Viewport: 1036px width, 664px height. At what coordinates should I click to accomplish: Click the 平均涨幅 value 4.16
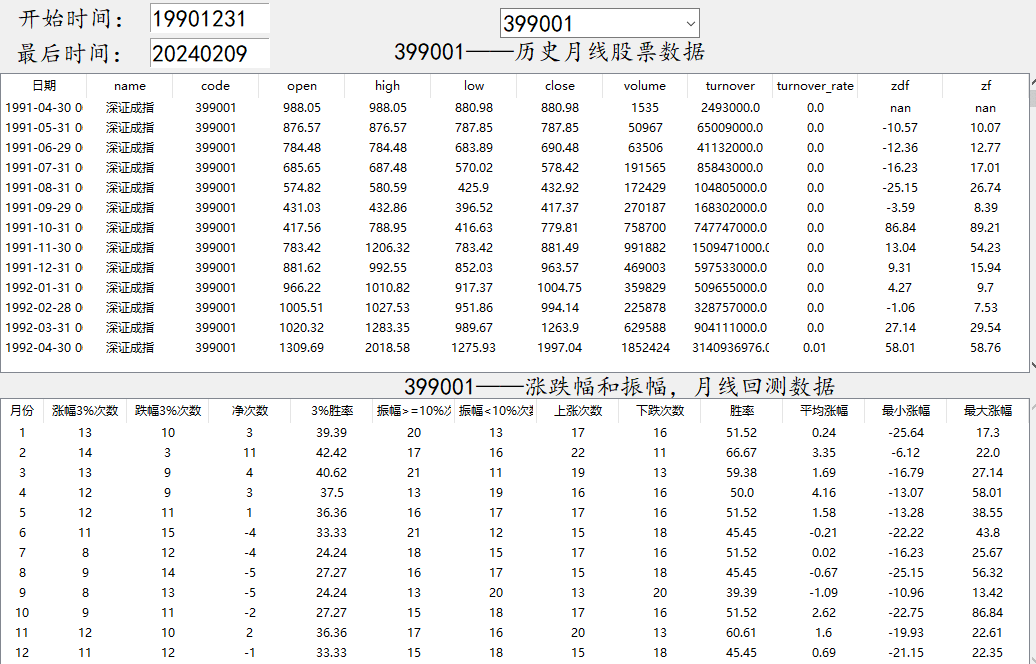(x=824, y=493)
